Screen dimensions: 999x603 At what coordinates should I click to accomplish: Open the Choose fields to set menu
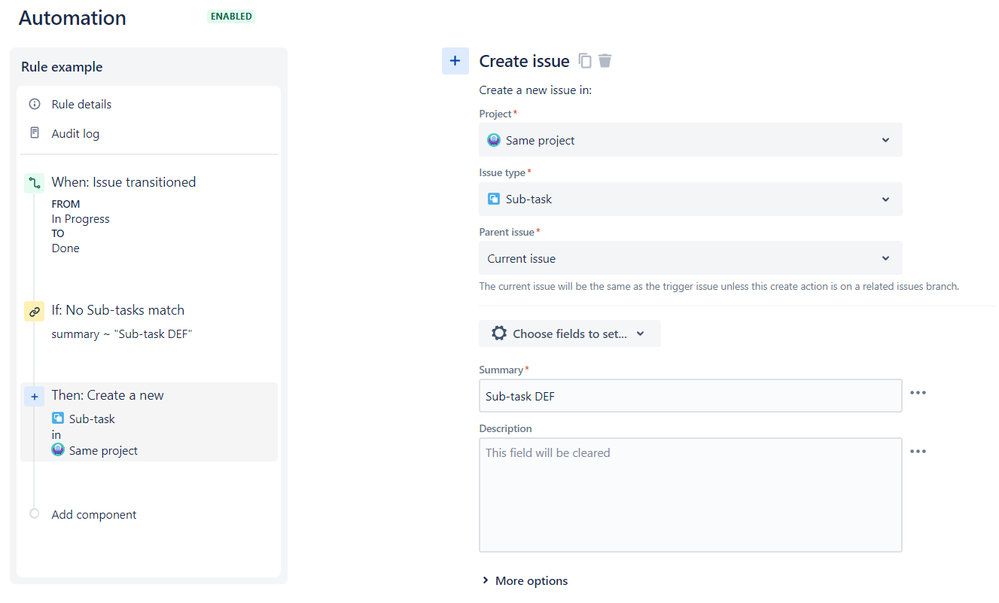tap(569, 333)
